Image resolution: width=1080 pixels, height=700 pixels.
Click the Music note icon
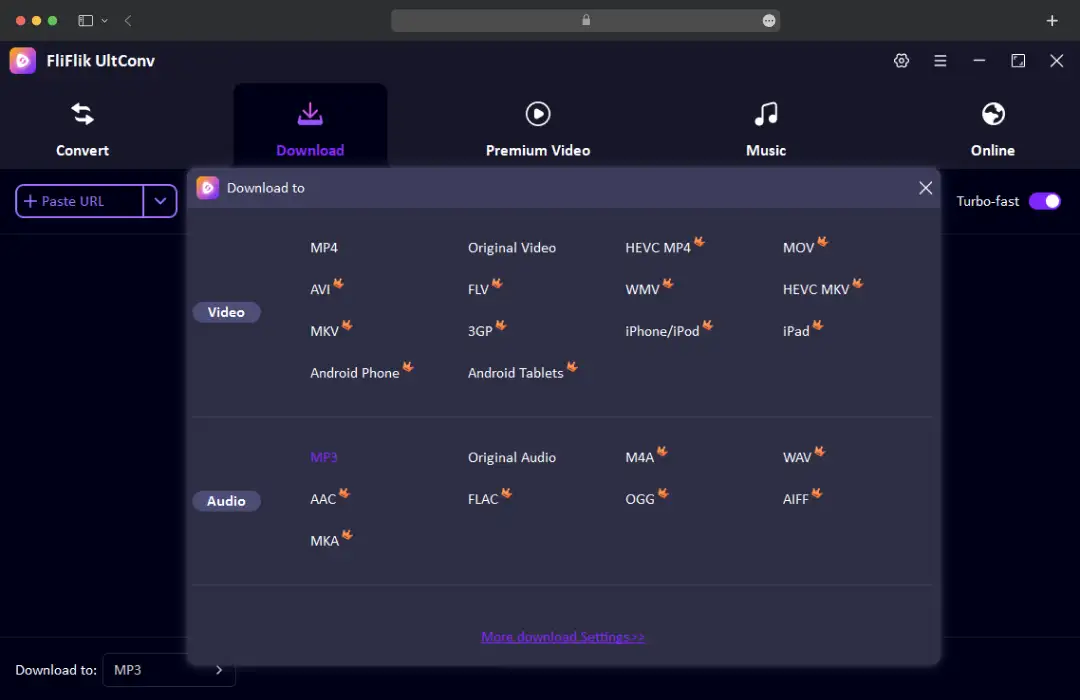pyautogui.click(x=766, y=113)
